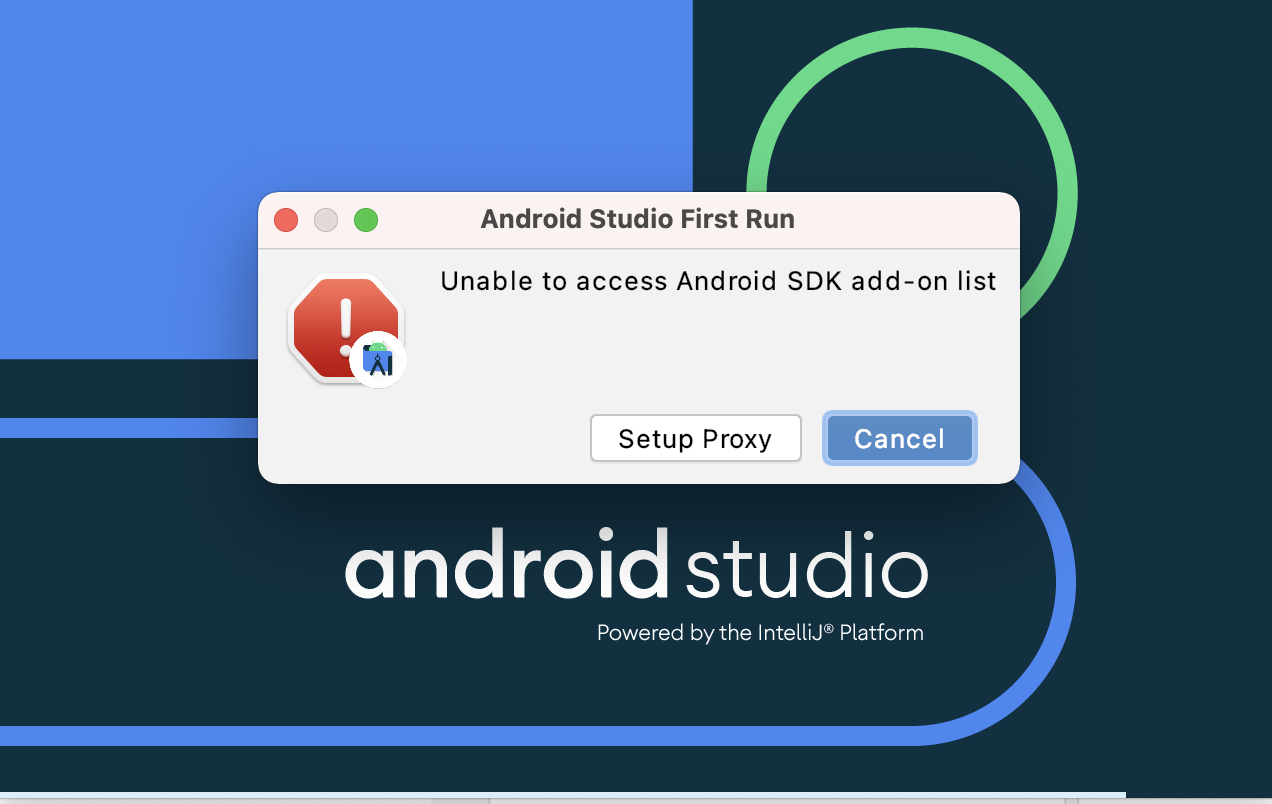Click the Android Studio badge on error icon
The width and height of the screenshot is (1272, 804).
(x=378, y=359)
